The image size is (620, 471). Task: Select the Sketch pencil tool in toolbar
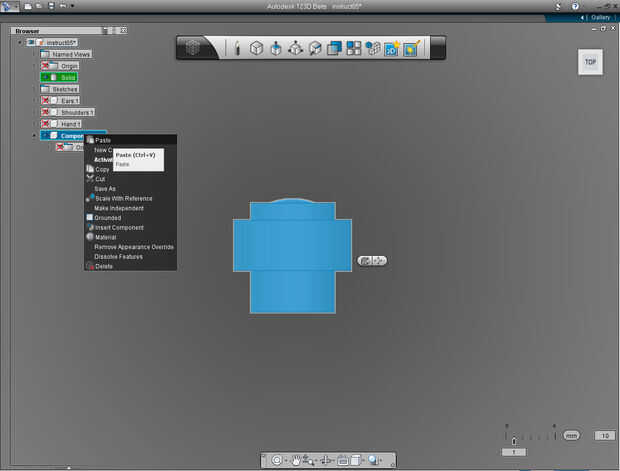(x=237, y=48)
